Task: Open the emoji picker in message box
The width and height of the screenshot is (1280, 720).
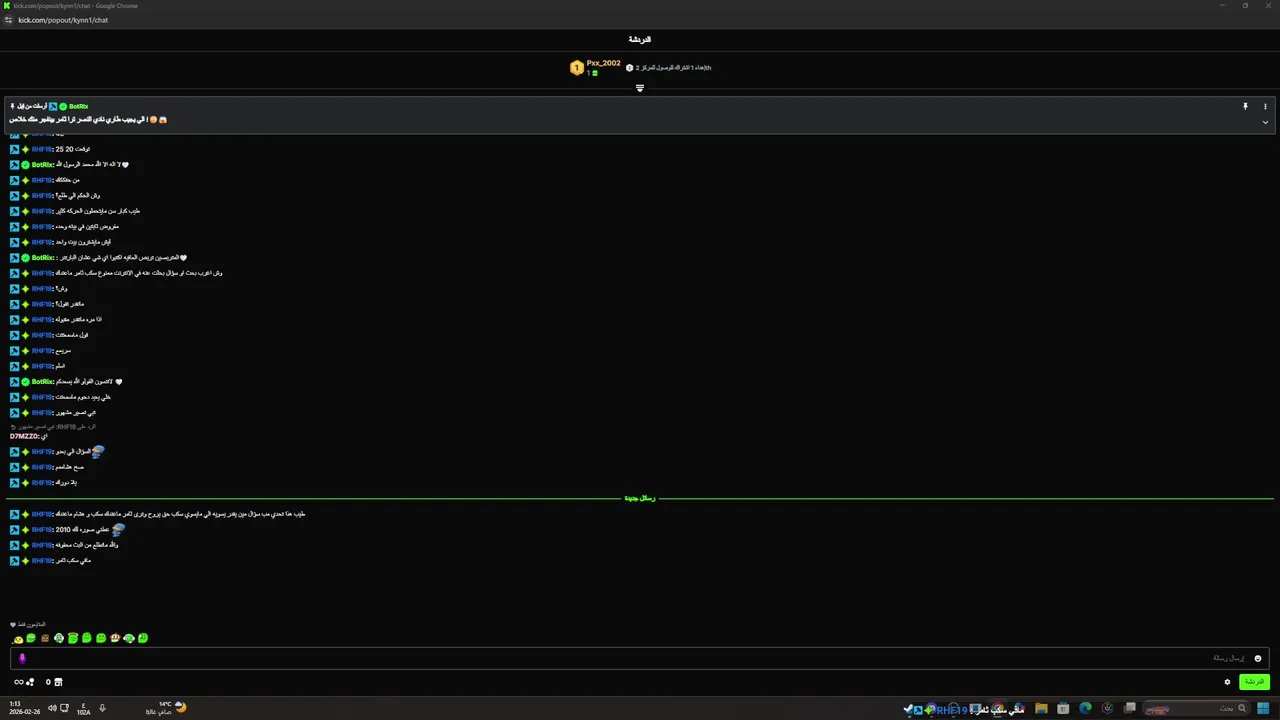Action: click(1258, 658)
